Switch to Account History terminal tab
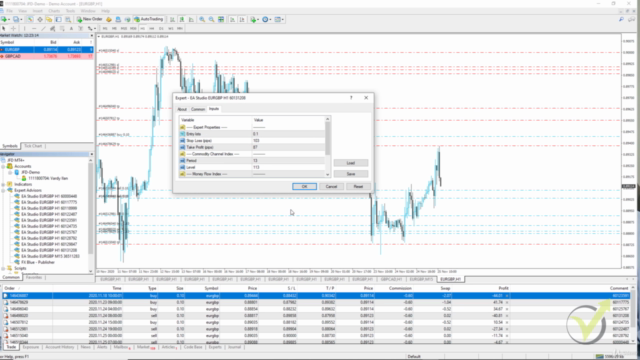The height and width of the screenshot is (360, 640). [x=60, y=347]
